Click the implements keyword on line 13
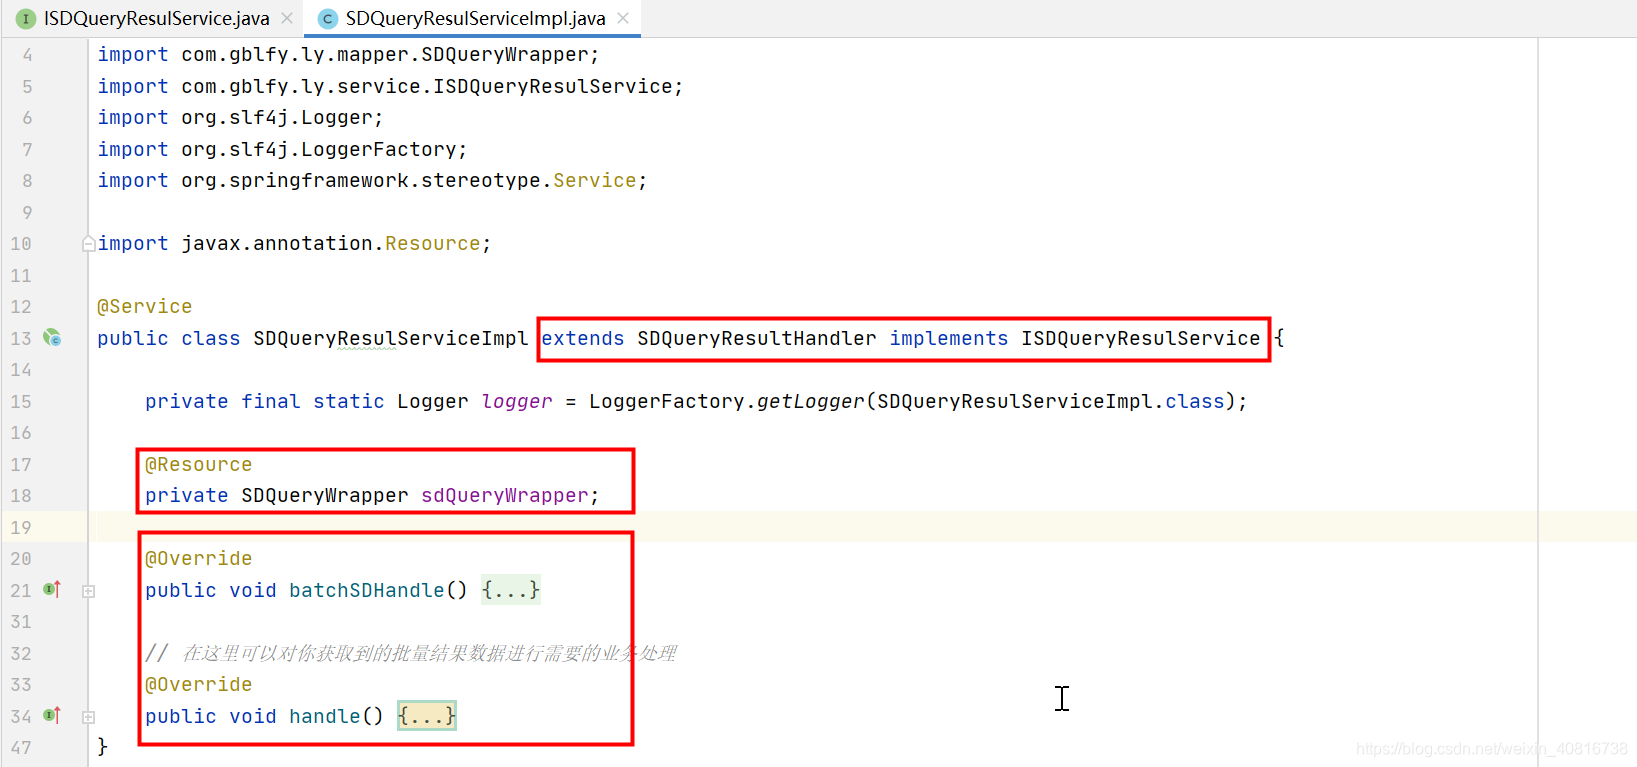This screenshot has width=1637, height=767. pyautogui.click(x=949, y=338)
